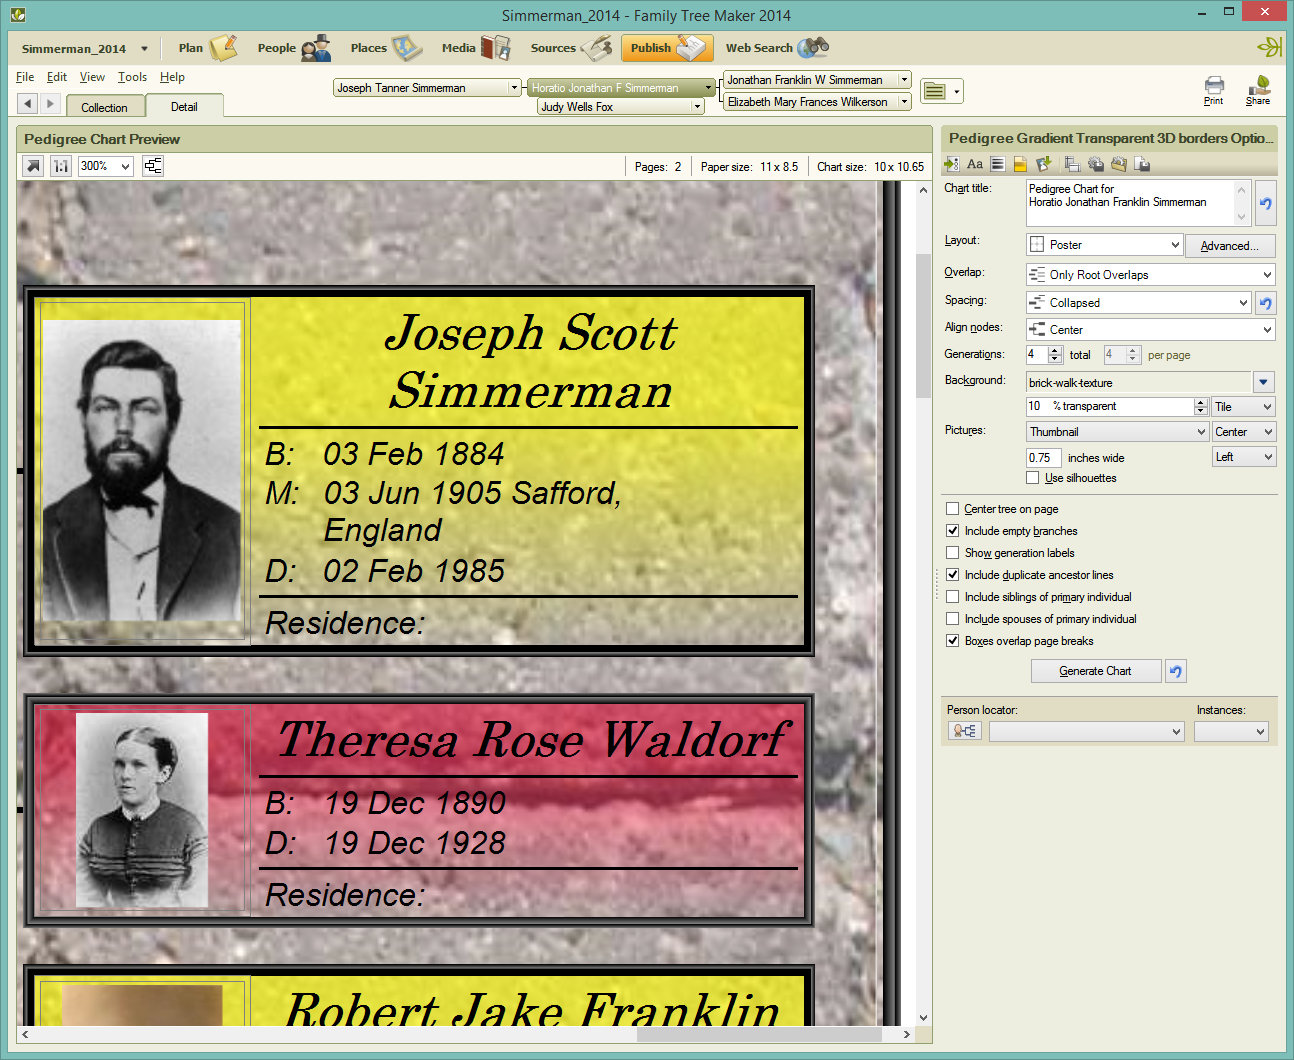Click the Ancestry leaf icon

(x=1269, y=47)
